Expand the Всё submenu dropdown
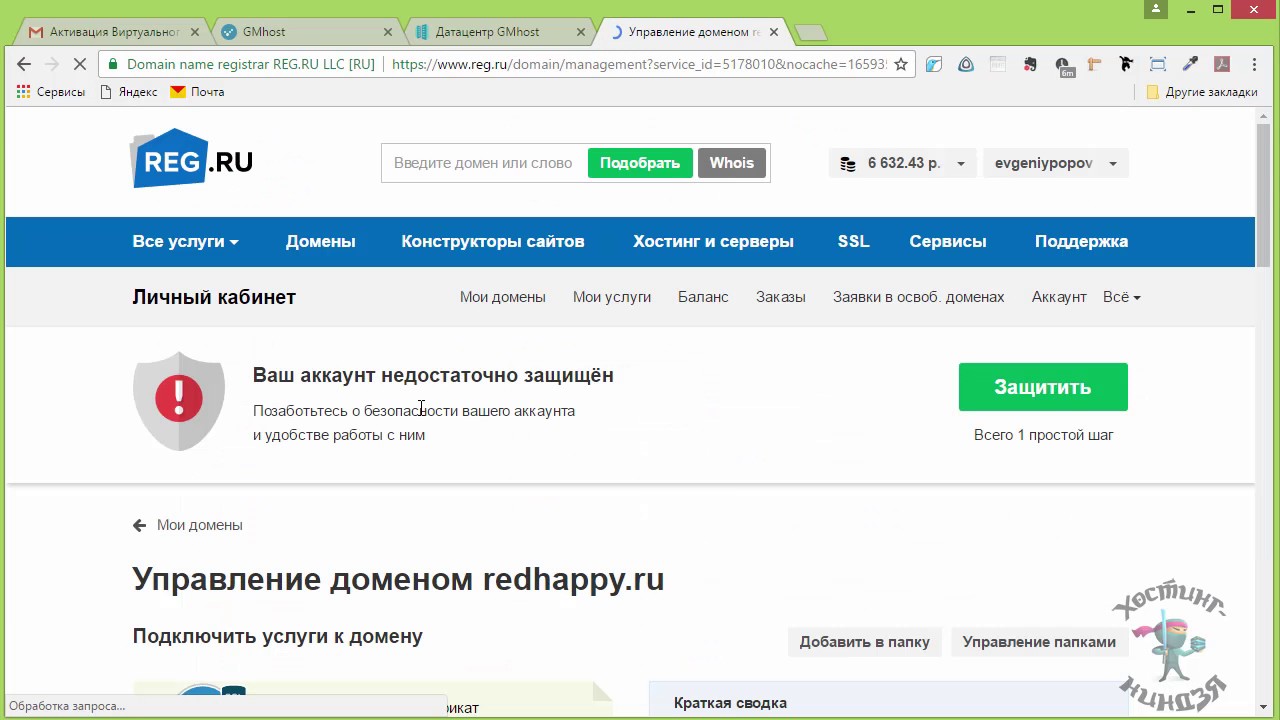The height and width of the screenshot is (720, 1280). tap(1121, 297)
